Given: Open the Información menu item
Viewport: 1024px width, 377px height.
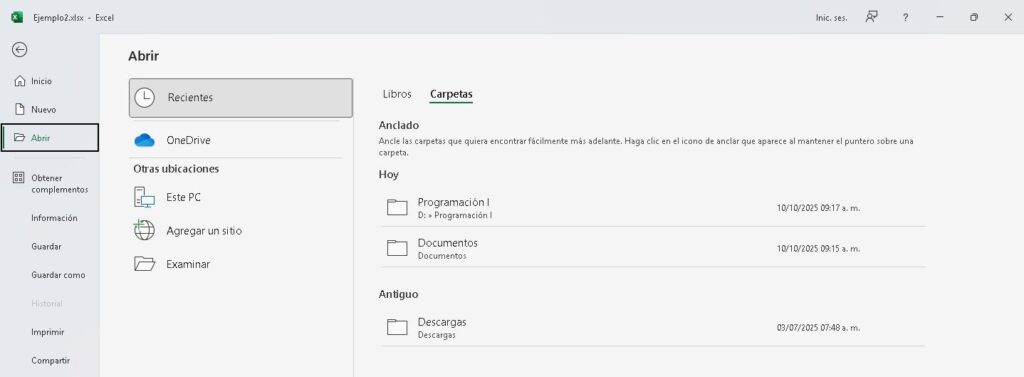Looking at the screenshot, I should (54, 218).
